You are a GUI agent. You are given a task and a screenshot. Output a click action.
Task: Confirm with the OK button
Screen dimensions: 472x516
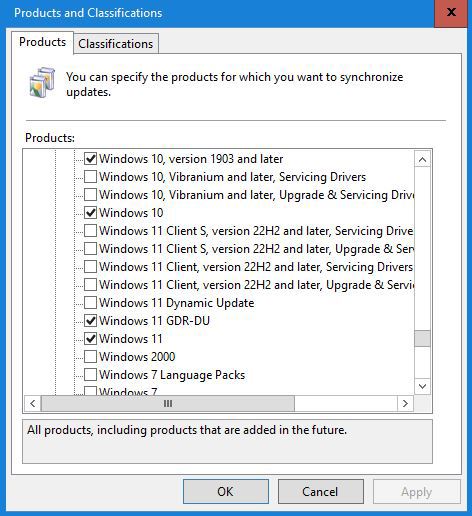(x=226, y=491)
